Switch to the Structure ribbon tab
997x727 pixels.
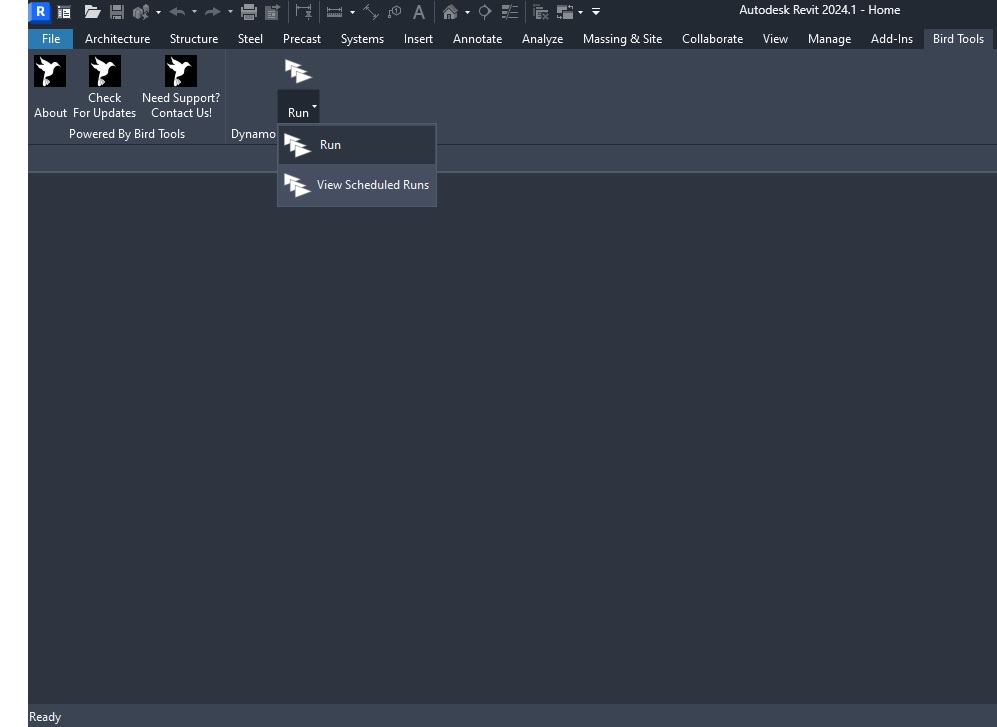[194, 39]
